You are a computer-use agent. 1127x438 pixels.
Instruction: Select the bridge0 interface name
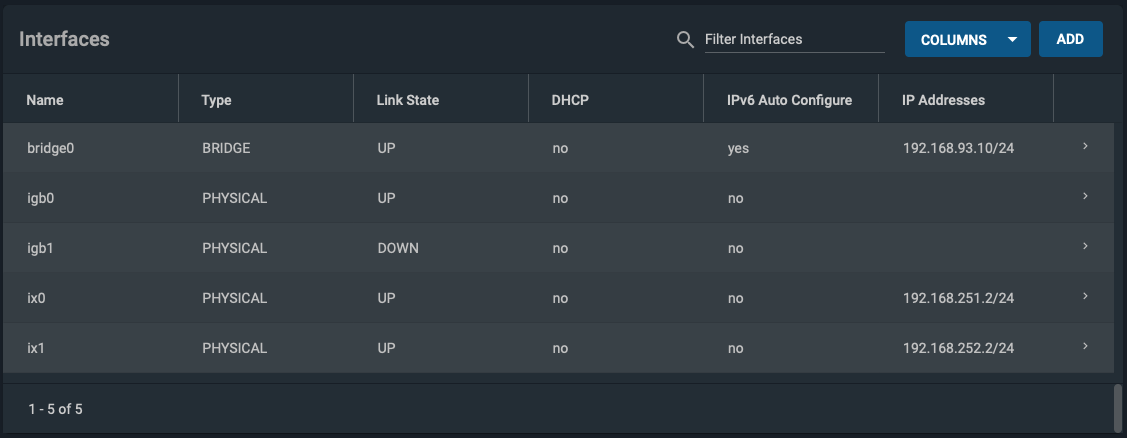(51, 148)
